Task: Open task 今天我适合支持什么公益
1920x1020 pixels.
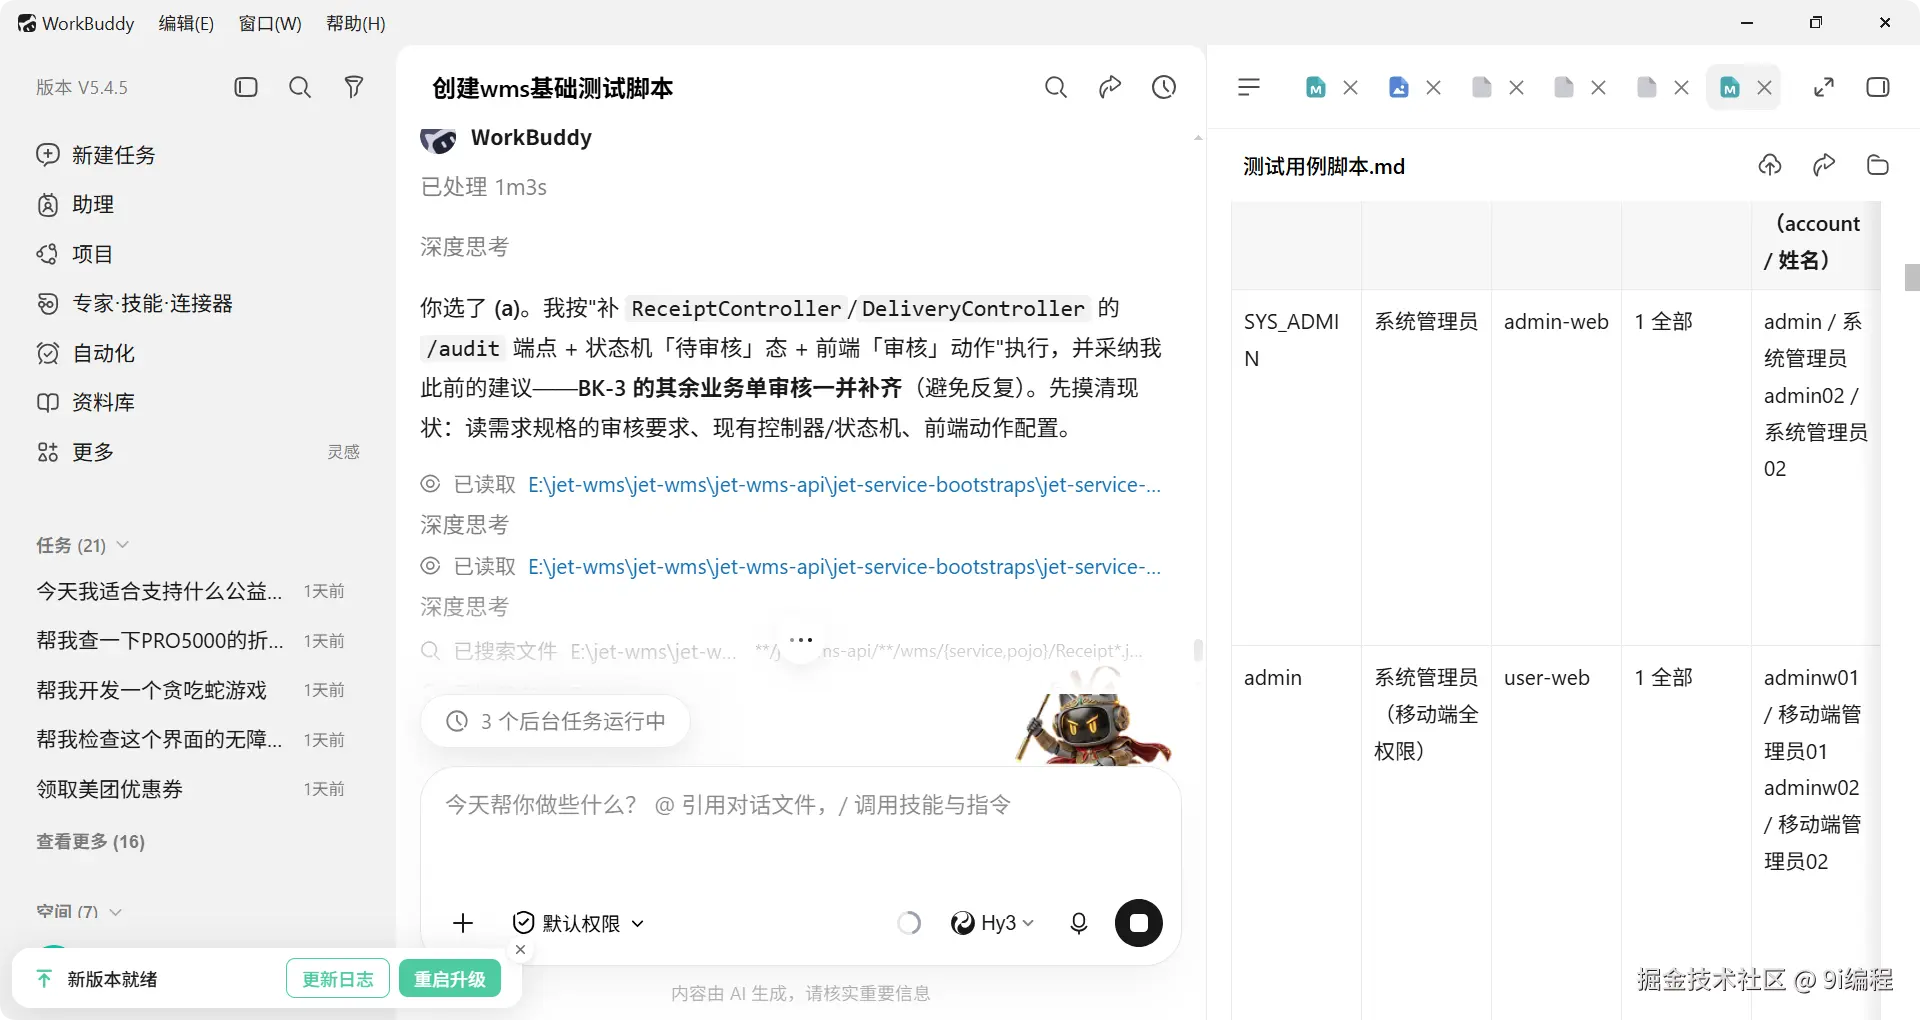Action: click(x=190, y=591)
